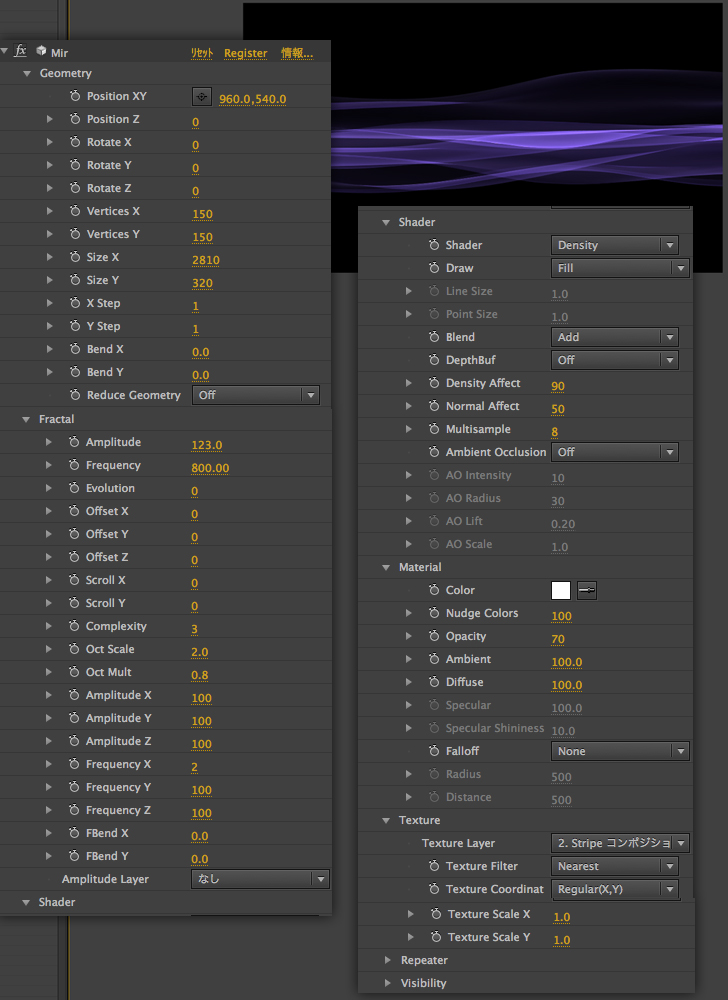The image size is (728, 1000).
Task: Click the Position XY crosshair point picker
Action: tap(202, 97)
